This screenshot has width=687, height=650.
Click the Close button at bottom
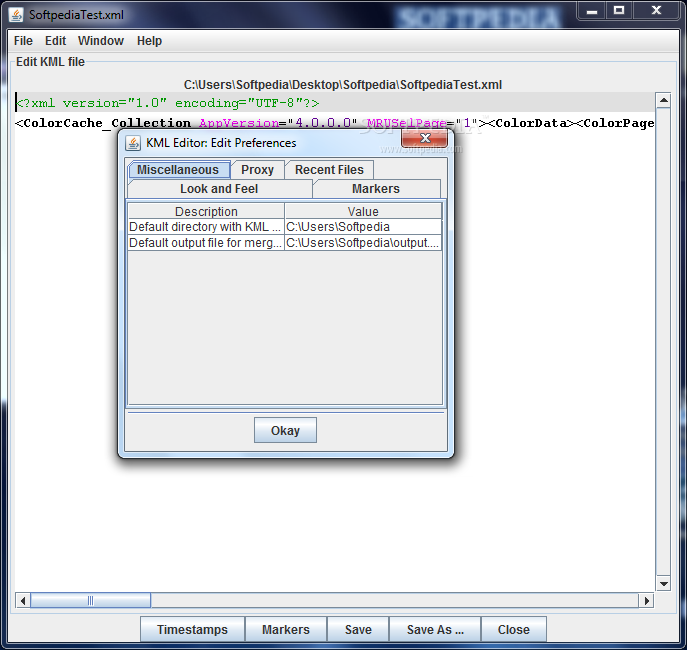(513, 629)
